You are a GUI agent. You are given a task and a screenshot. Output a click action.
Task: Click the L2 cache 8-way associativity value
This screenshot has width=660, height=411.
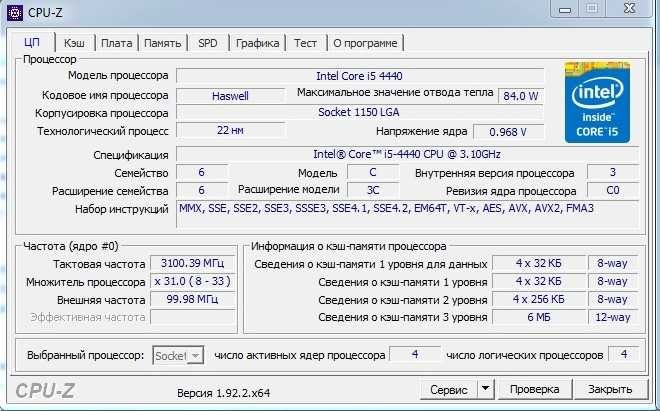point(613,299)
